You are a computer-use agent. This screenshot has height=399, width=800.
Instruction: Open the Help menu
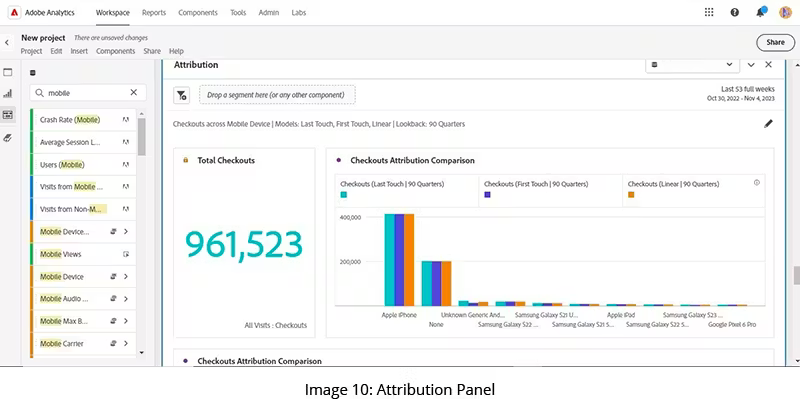(x=176, y=51)
